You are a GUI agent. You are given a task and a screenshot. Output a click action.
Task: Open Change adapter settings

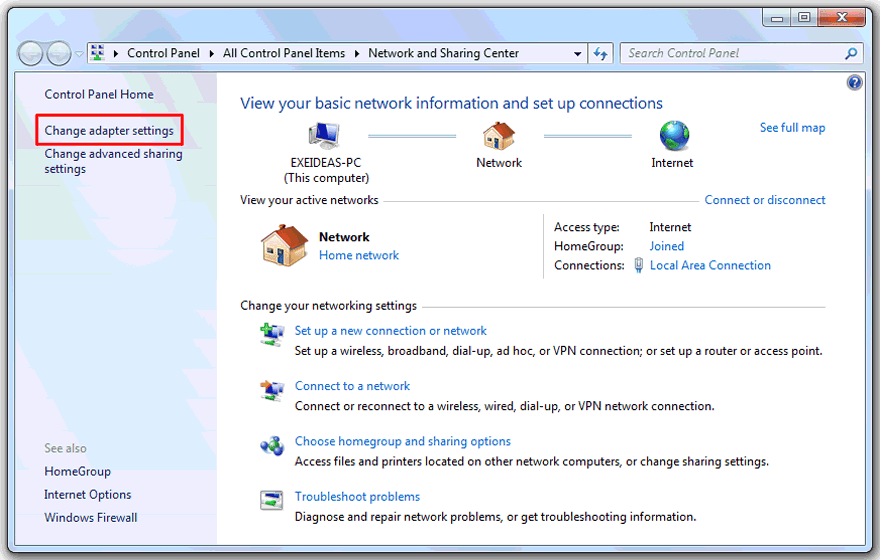tap(109, 130)
